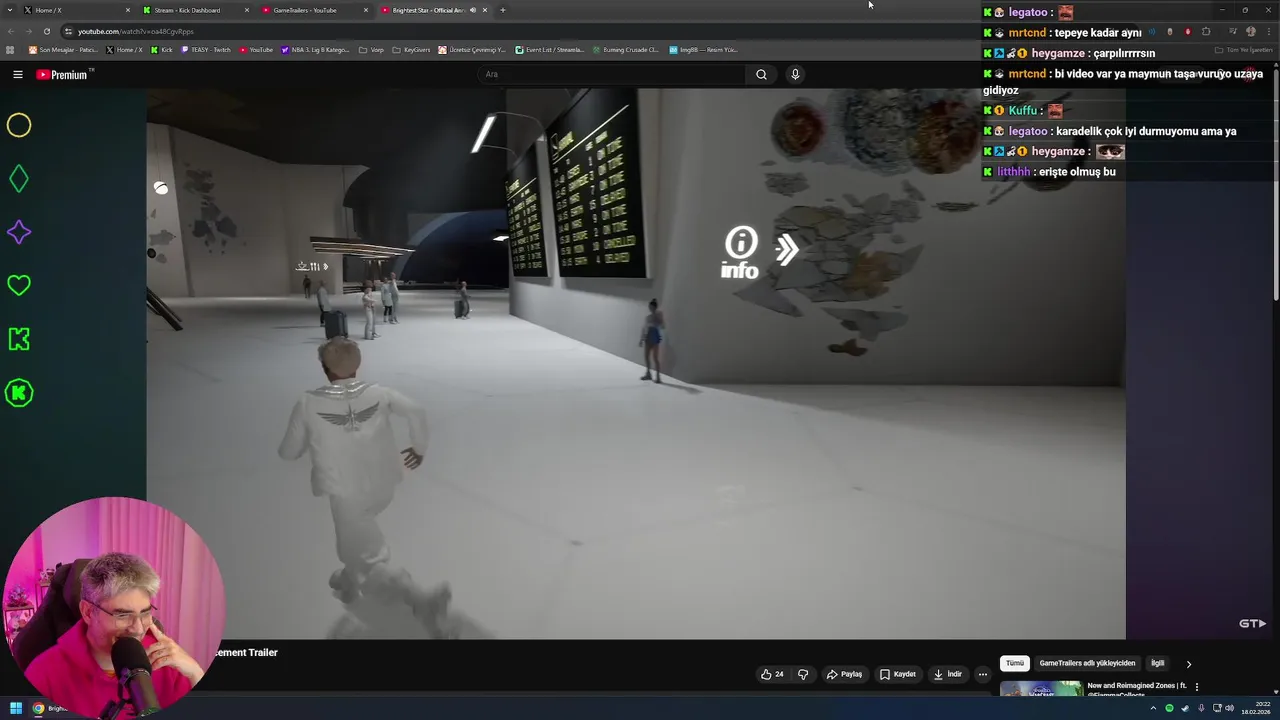Click the purple star overlay icon
Image resolution: width=1280 pixels, height=720 pixels.
(x=19, y=232)
